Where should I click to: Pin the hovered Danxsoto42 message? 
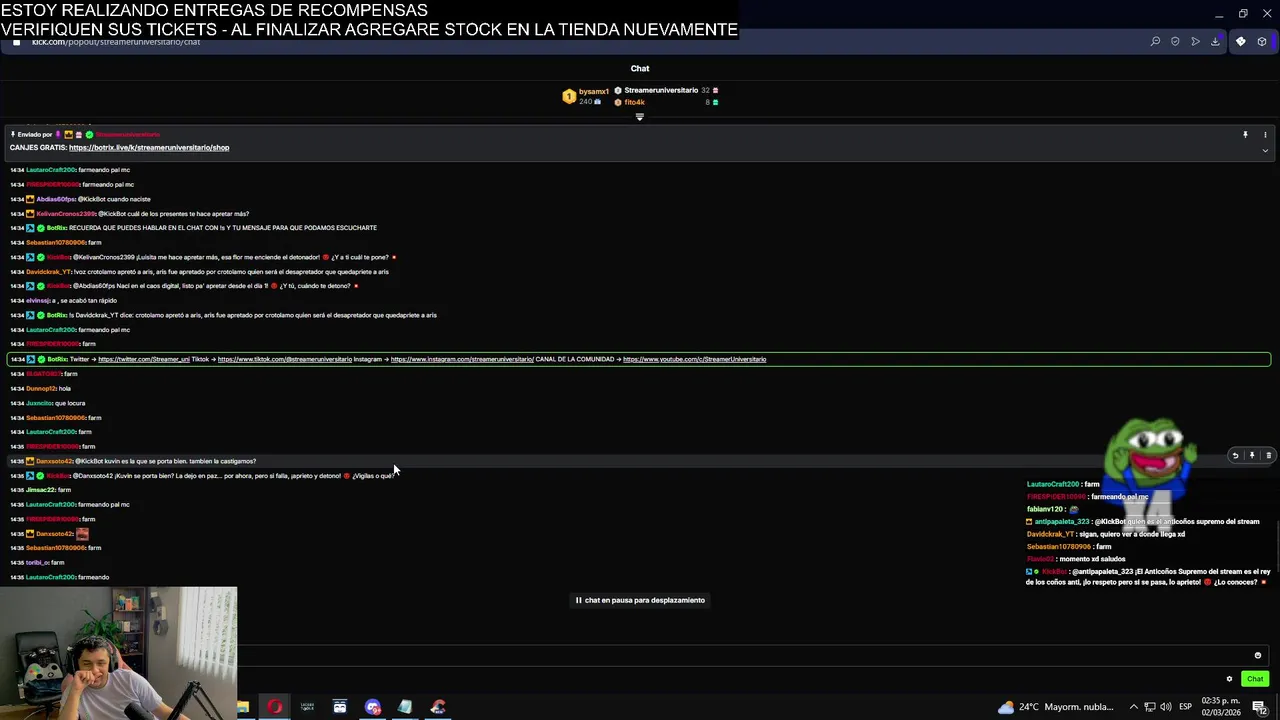click(1252, 455)
